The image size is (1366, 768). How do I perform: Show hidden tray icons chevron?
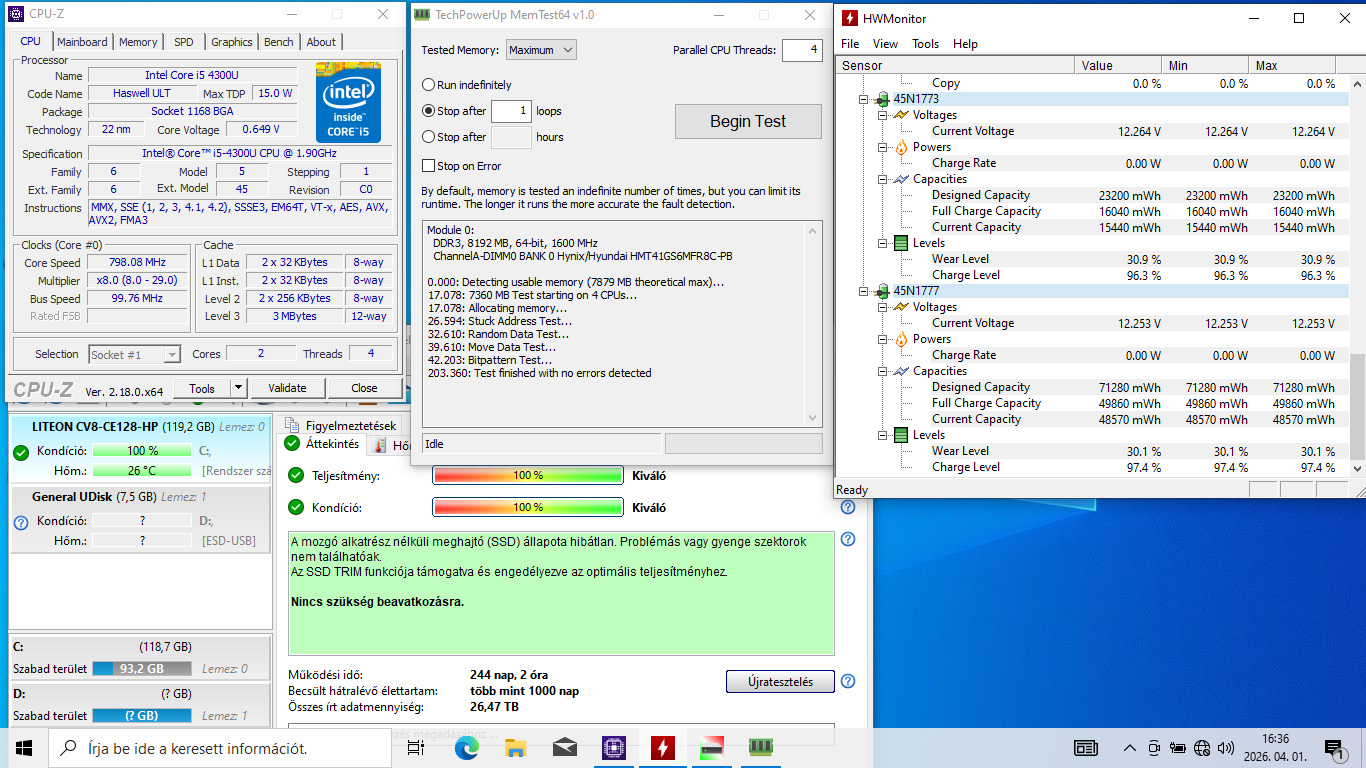(1130, 748)
